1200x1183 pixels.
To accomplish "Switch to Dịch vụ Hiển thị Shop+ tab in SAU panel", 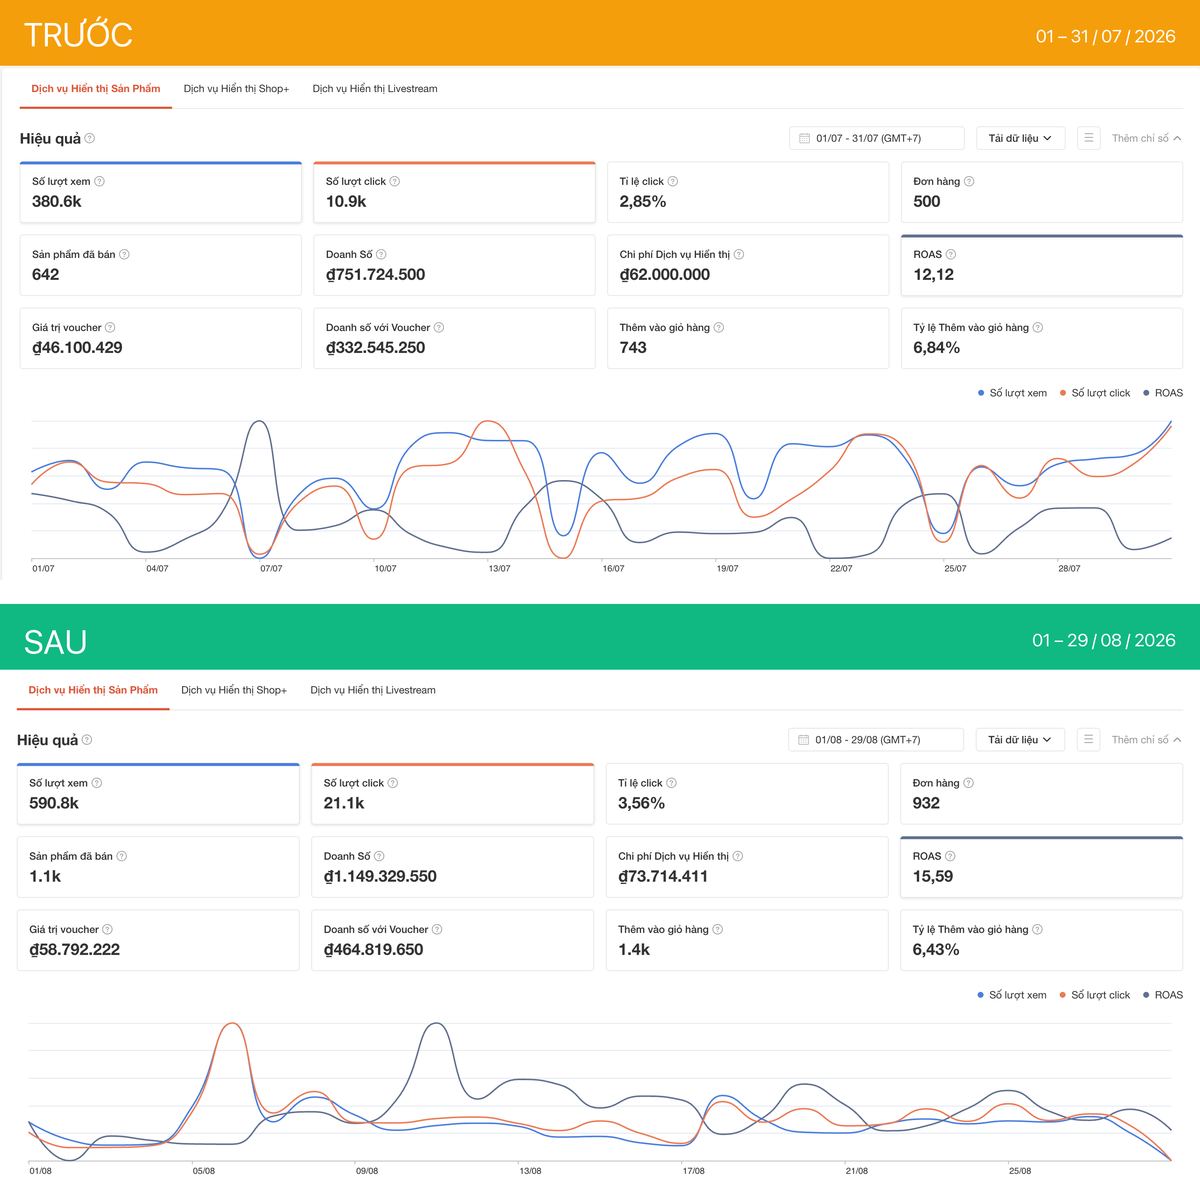I will click(234, 690).
